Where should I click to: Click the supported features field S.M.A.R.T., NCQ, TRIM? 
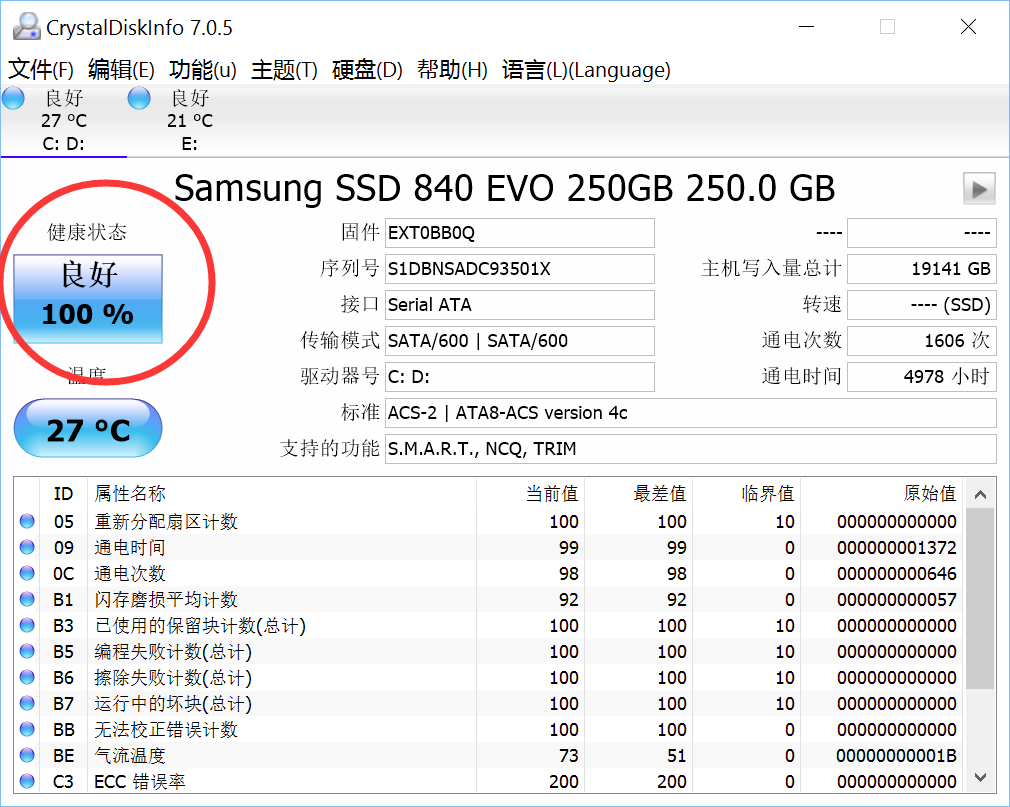[691, 449]
